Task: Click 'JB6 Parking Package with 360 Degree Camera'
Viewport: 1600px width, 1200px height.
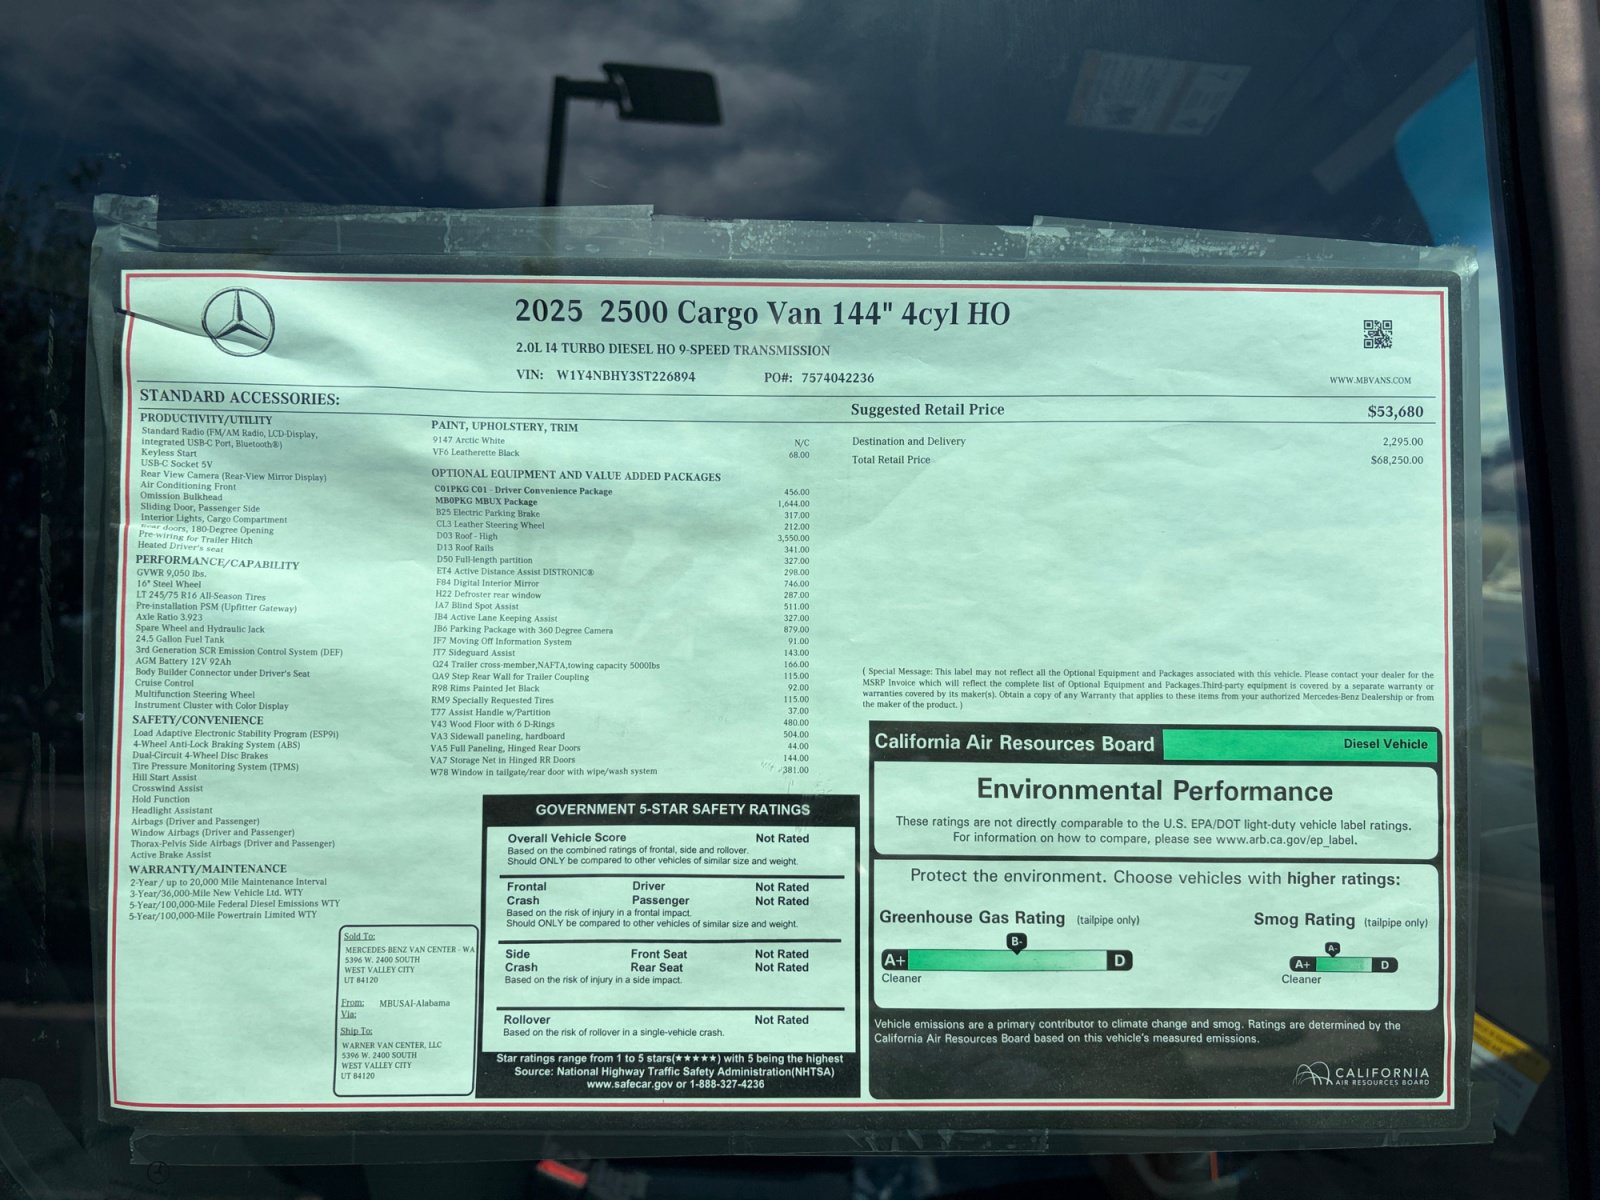Action: pyautogui.click(x=523, y=630)
